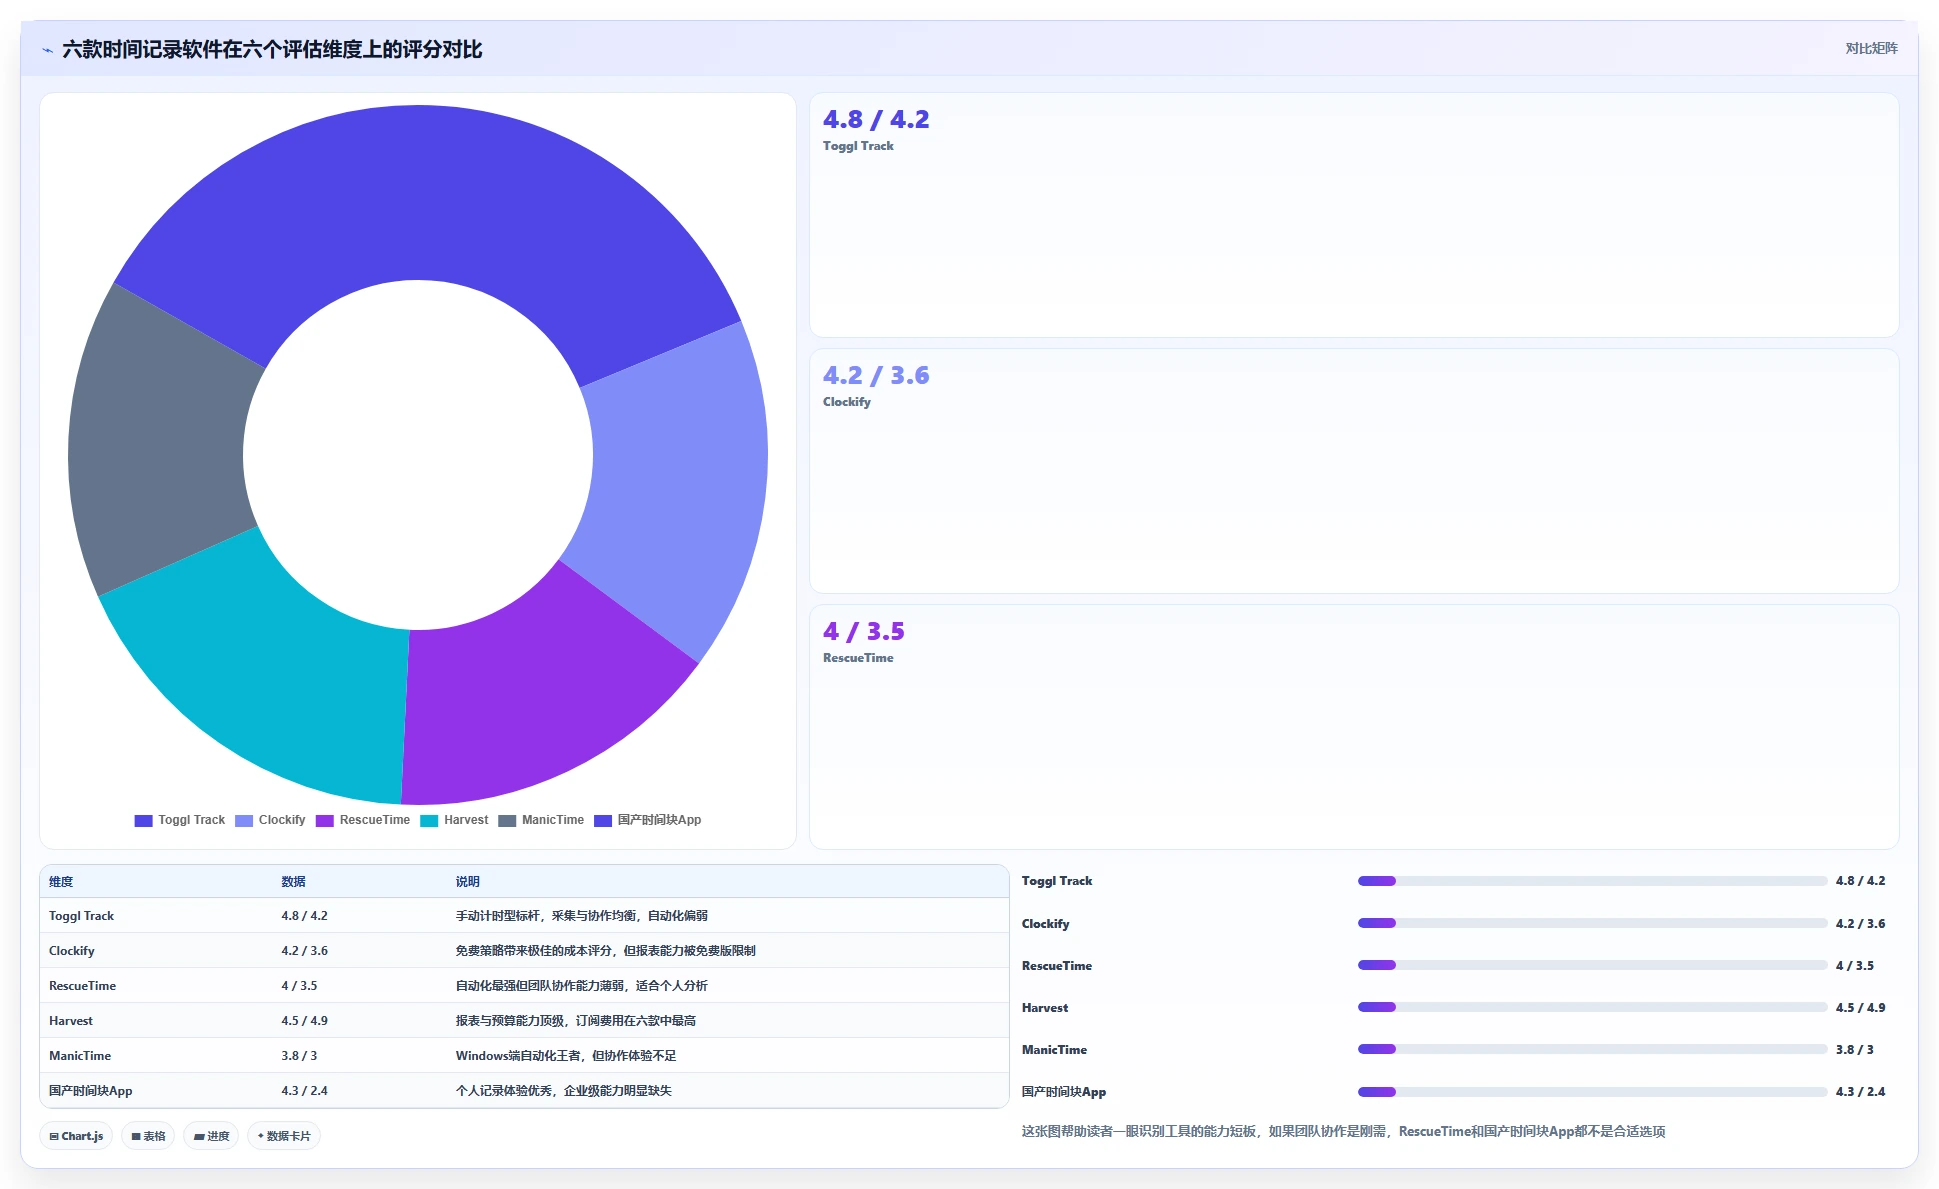The width and height of the screenshot is (1939, 1189).
Task: Click the Toggl Track caption in the score card
Action: click(x=858, y=146)
